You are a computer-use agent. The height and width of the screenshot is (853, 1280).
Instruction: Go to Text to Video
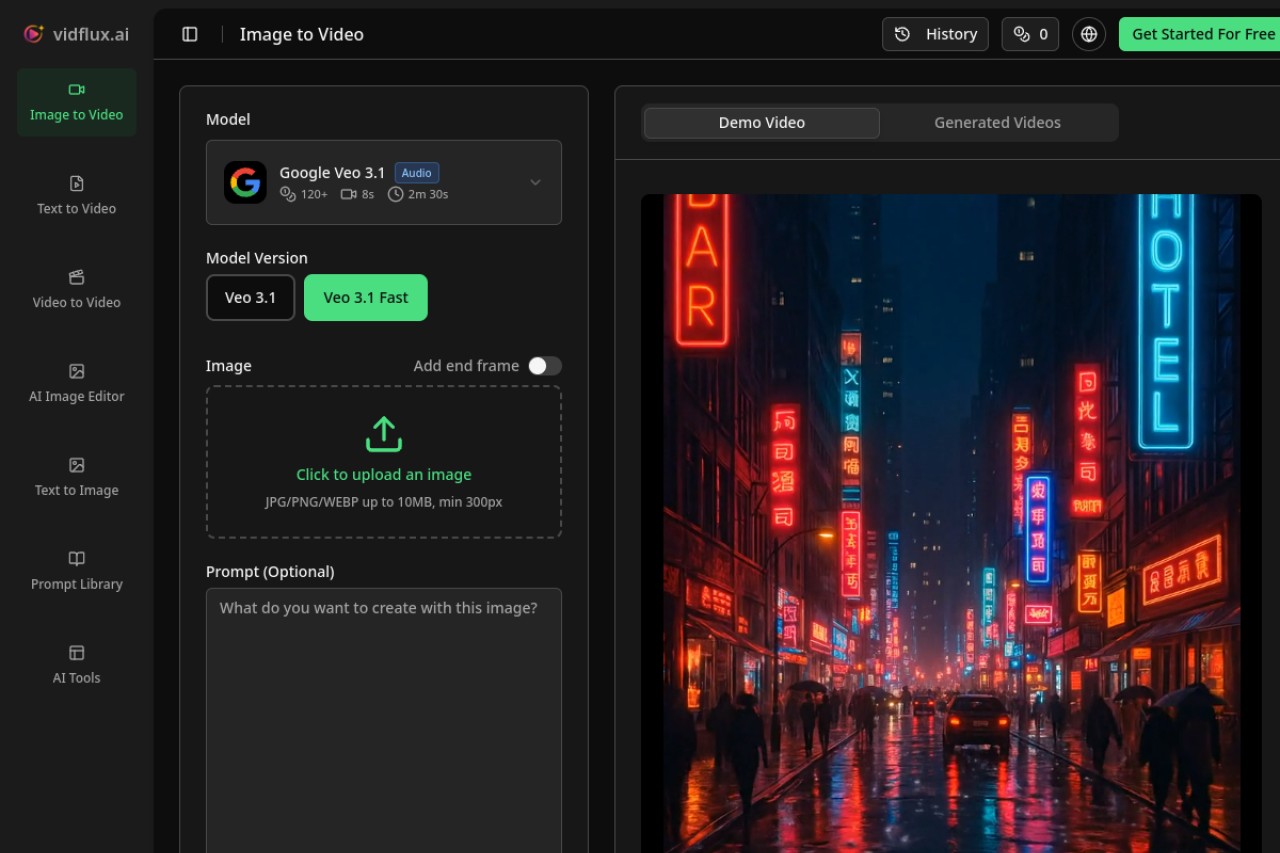[77, 196]
